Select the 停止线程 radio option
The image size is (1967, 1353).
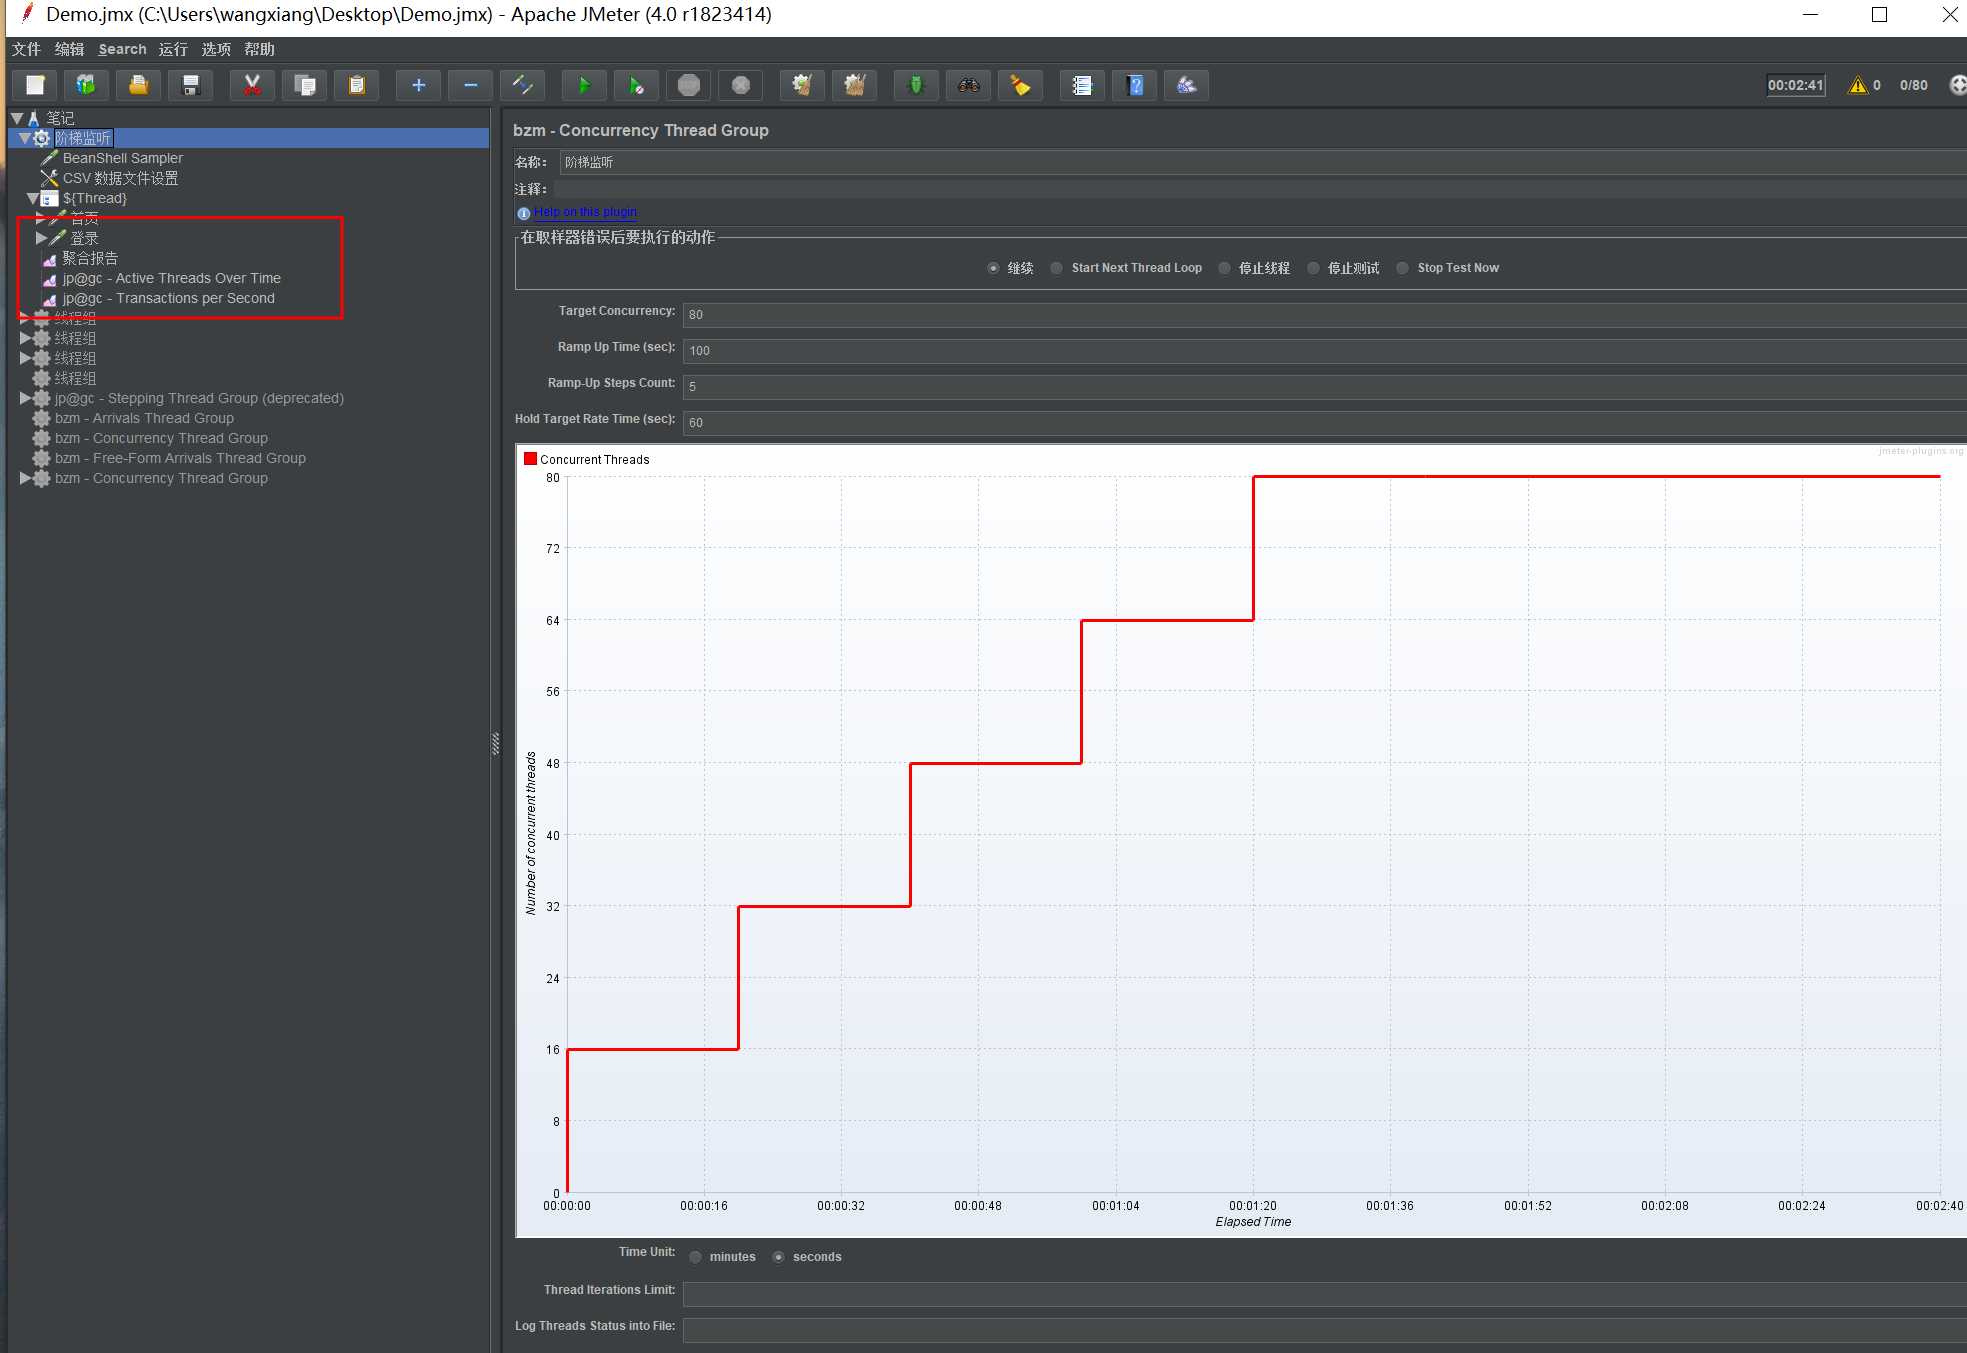(1224, 268)
